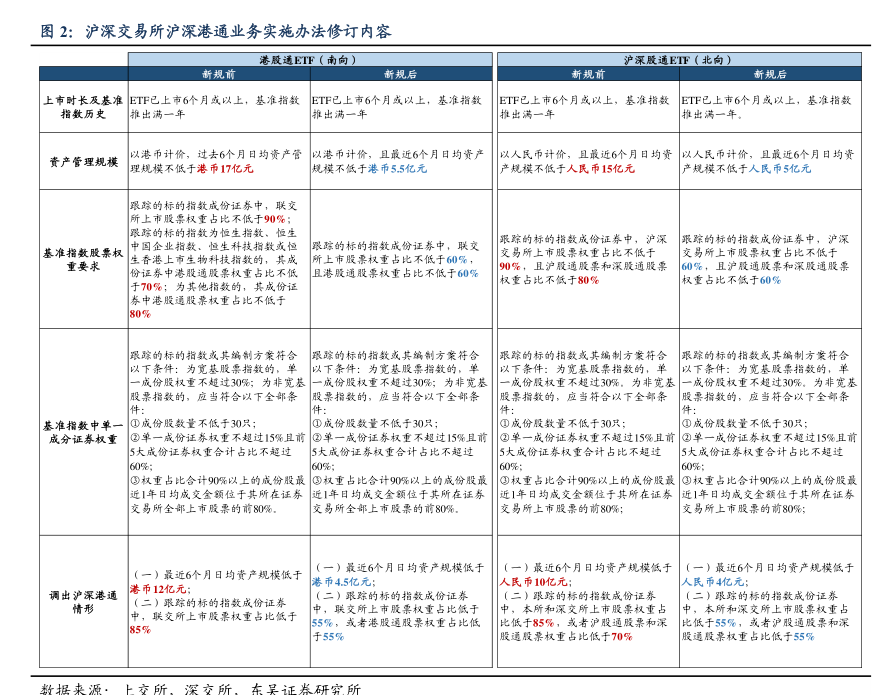Click the red 70% in 基准指数股票权重要求 row
This screenshot has height=695, width=883.
tap(140, 287)
